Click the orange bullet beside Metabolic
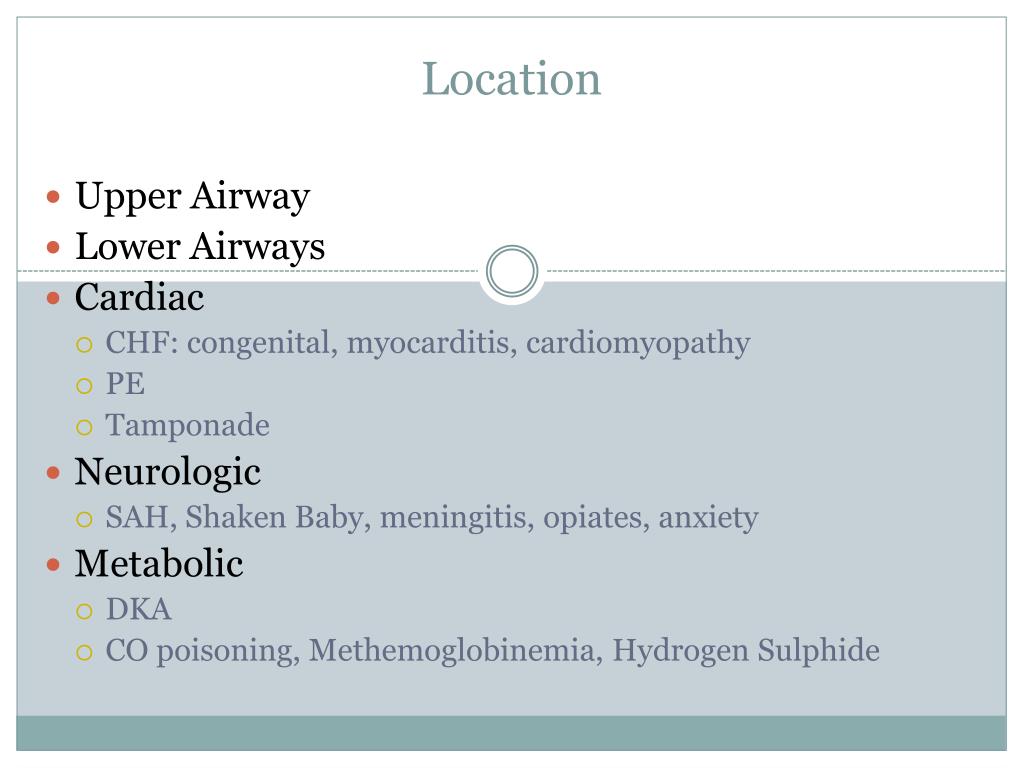Image resolution: width=1024 pixels, height=768 pixels. click(x=54, y=564)
